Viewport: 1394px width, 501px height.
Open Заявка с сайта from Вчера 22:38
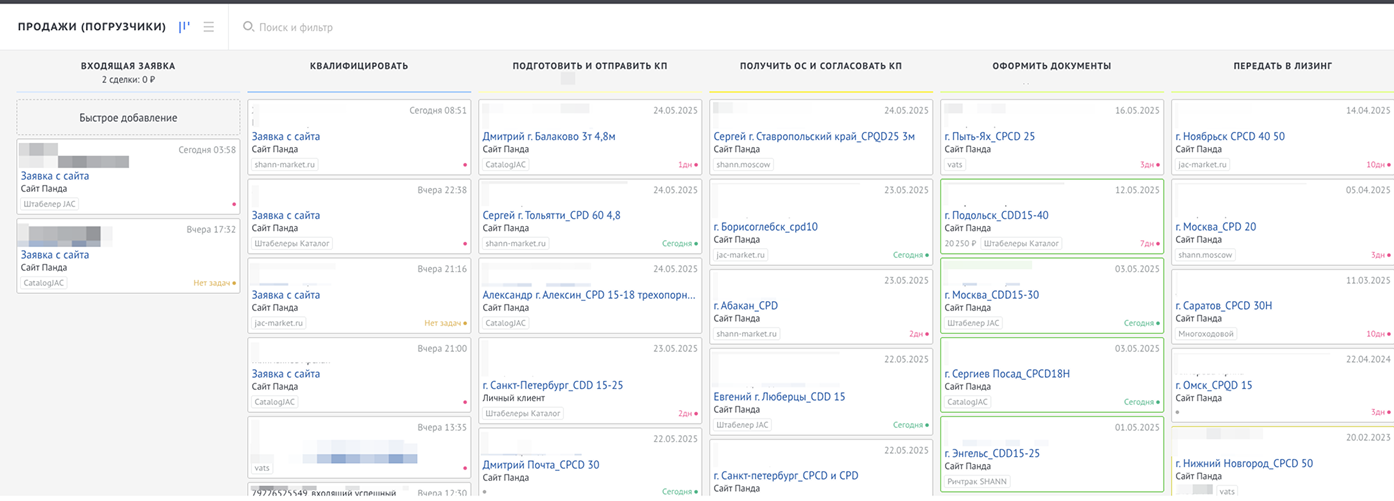click(x=286, y=215)
